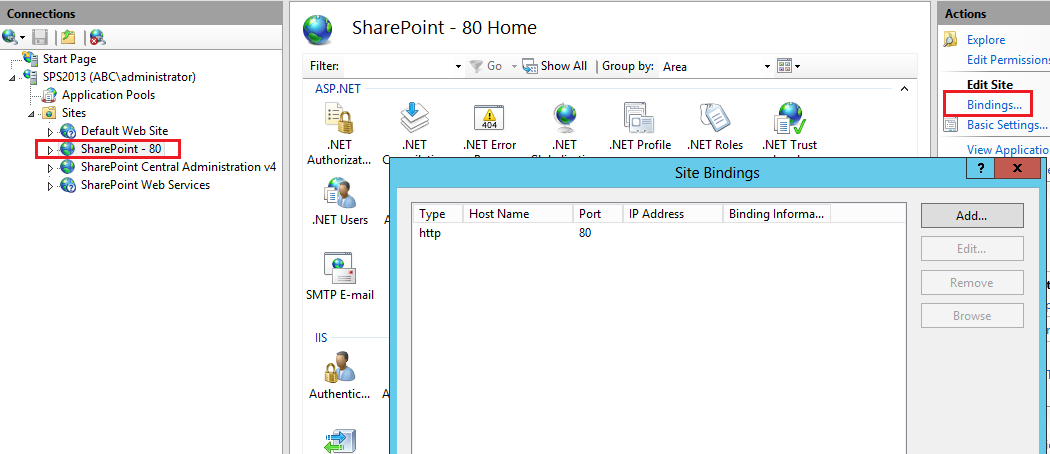This screenshot has width=1050, height=454.
Task: Select Start Page in Connections tree
Action: (x=70, y=59)
